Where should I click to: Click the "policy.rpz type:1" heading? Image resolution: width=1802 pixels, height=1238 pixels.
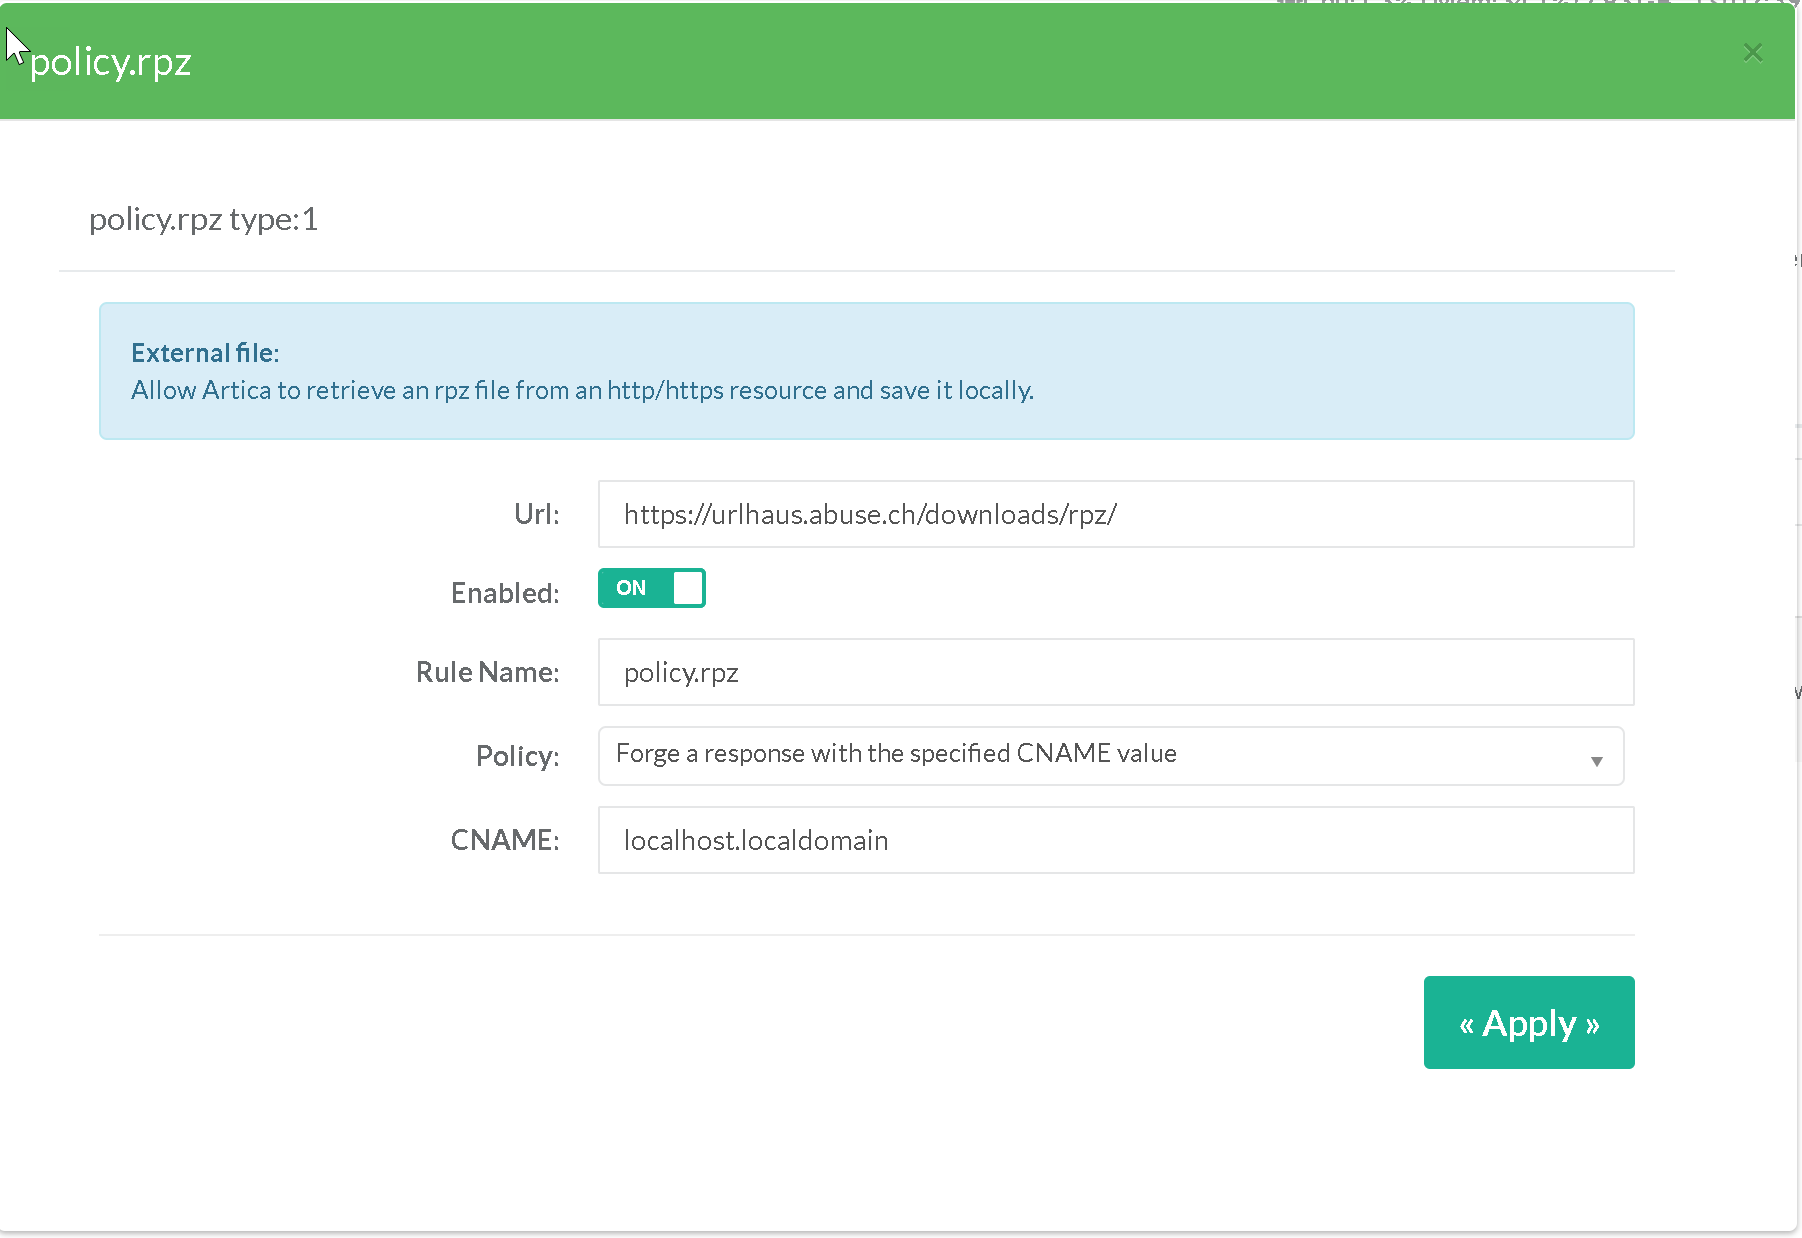point(203,219)
